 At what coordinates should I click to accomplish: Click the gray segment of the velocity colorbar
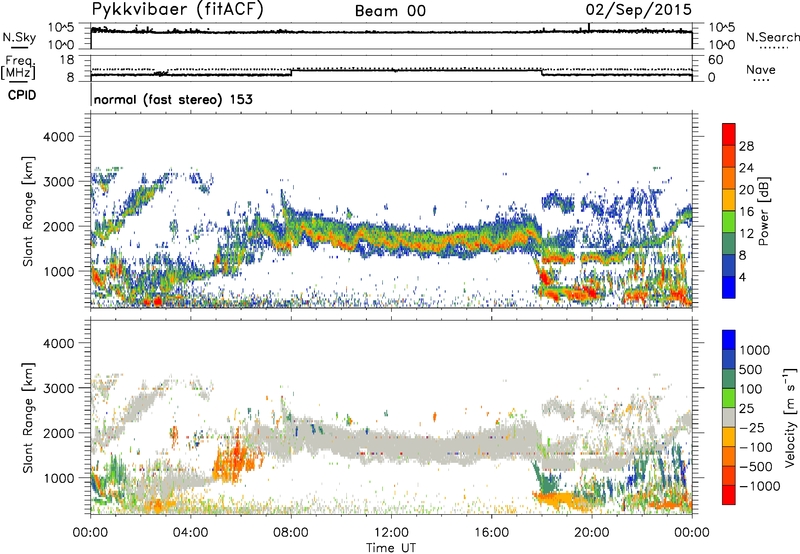click(729, 417)
